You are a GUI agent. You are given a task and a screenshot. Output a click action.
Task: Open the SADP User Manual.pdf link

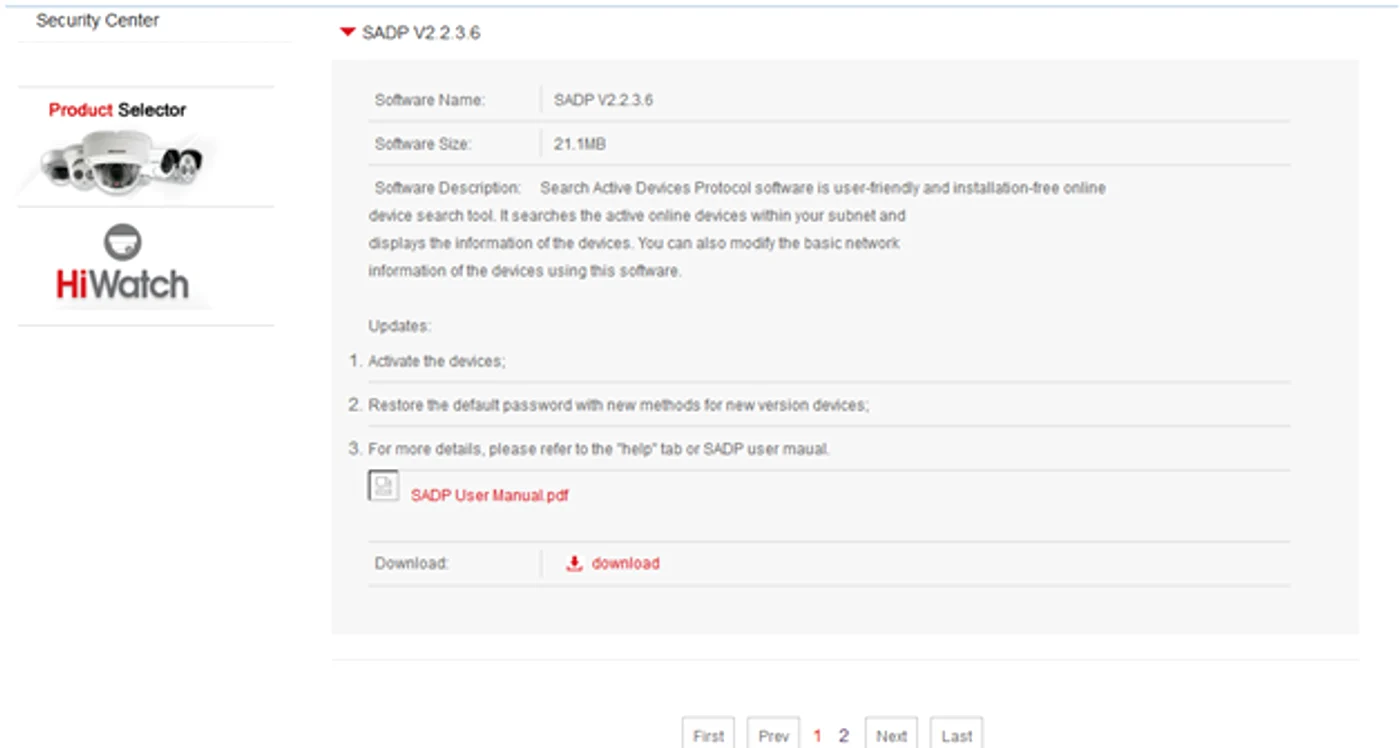coord(489,495)
